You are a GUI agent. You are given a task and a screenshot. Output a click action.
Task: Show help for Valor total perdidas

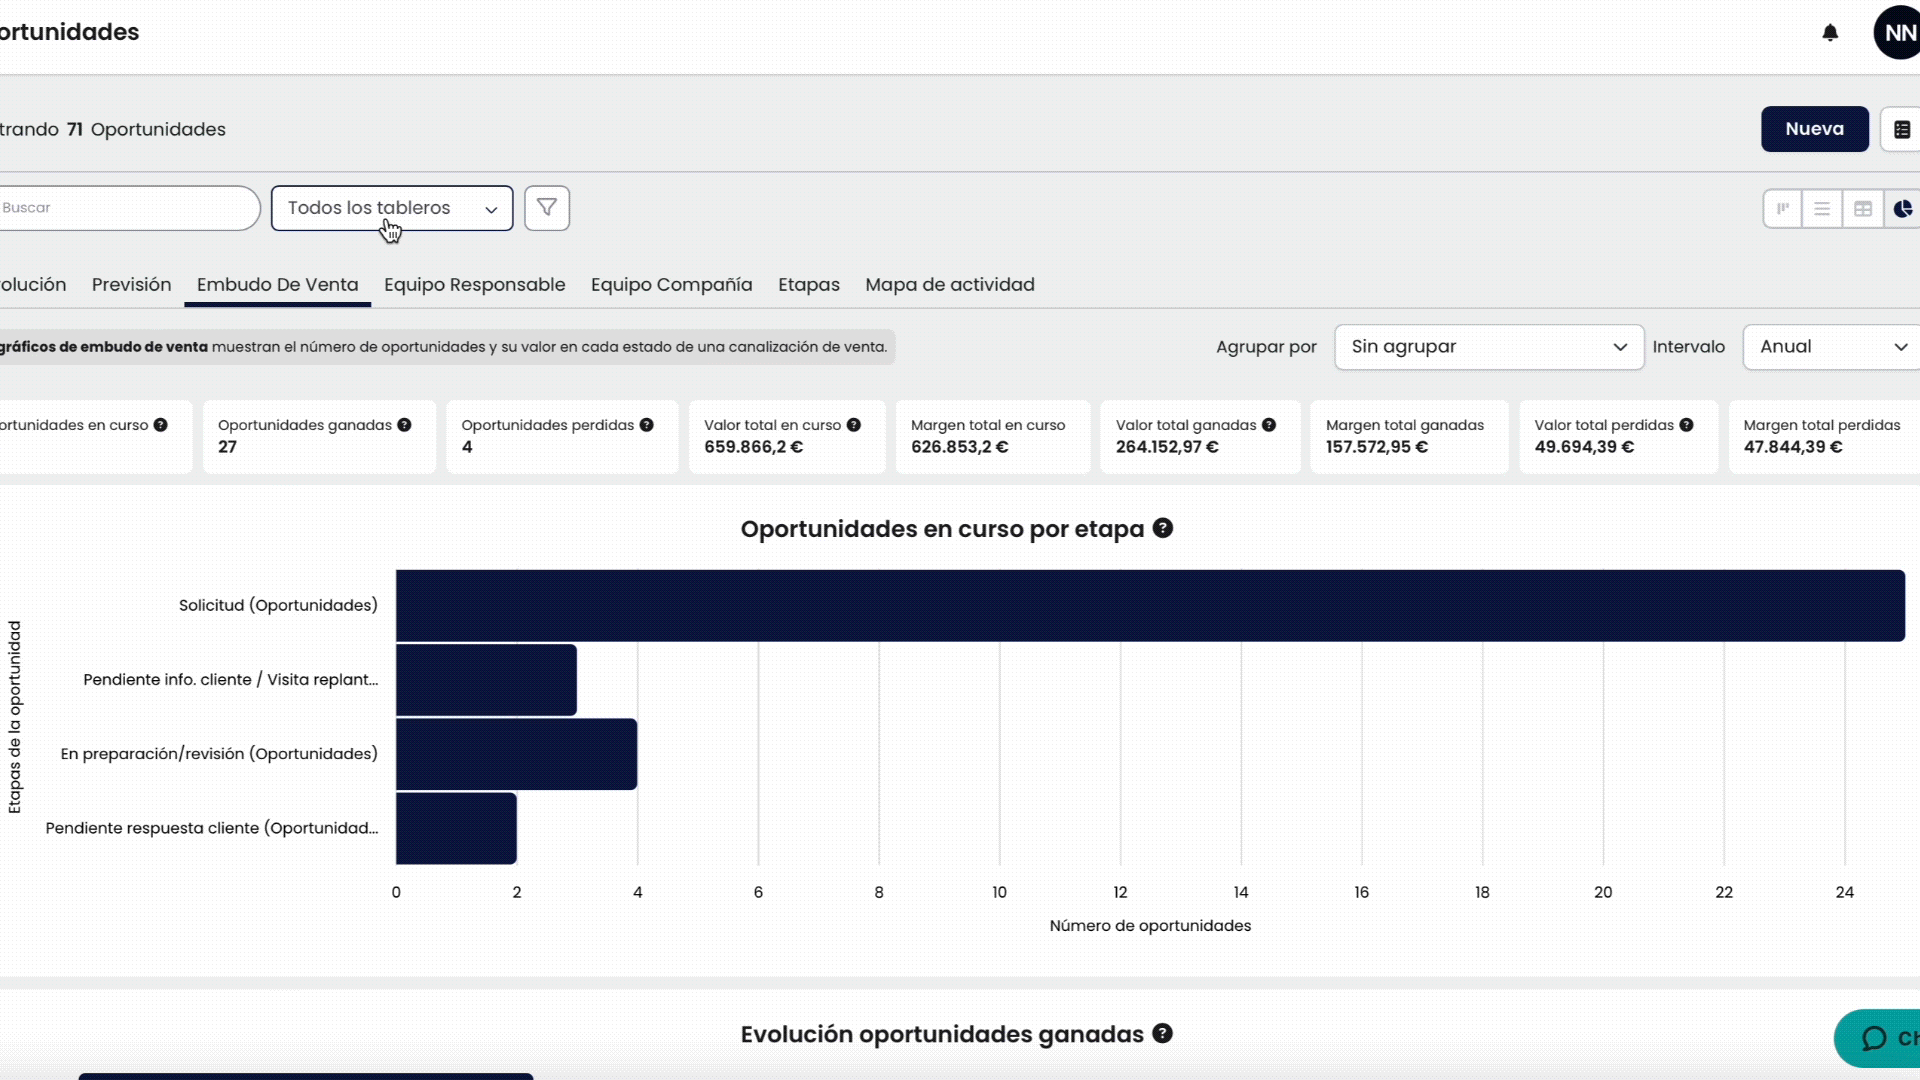point(1686,425)
